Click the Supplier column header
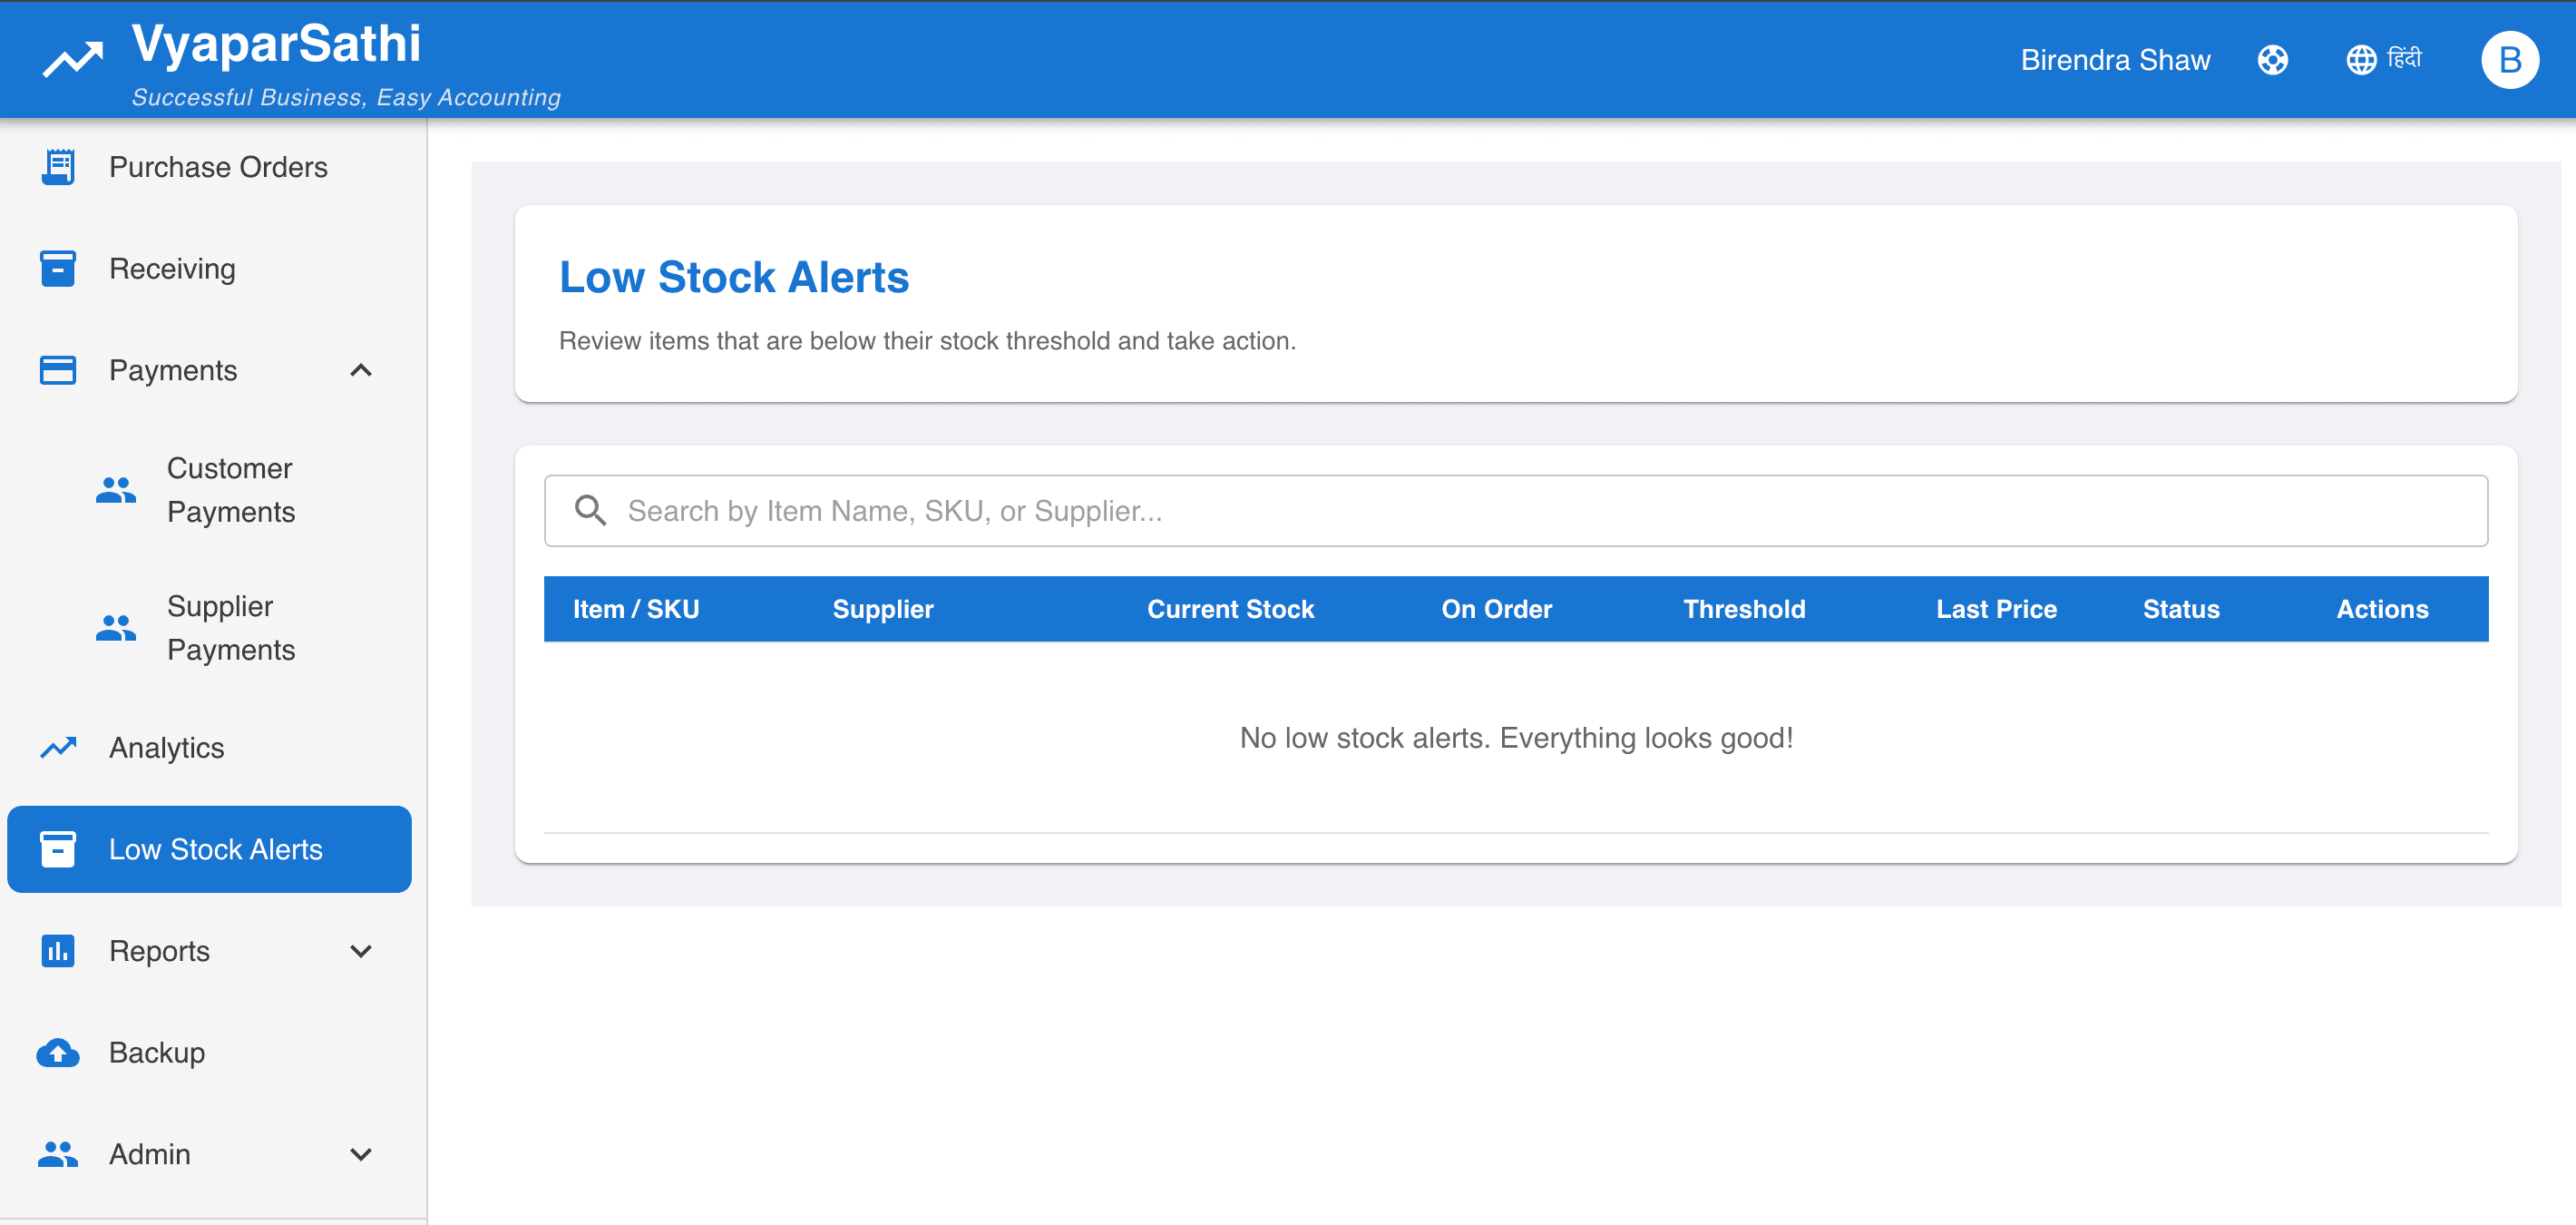This screenshot has width=2576, height=1225. click(883, 609)
